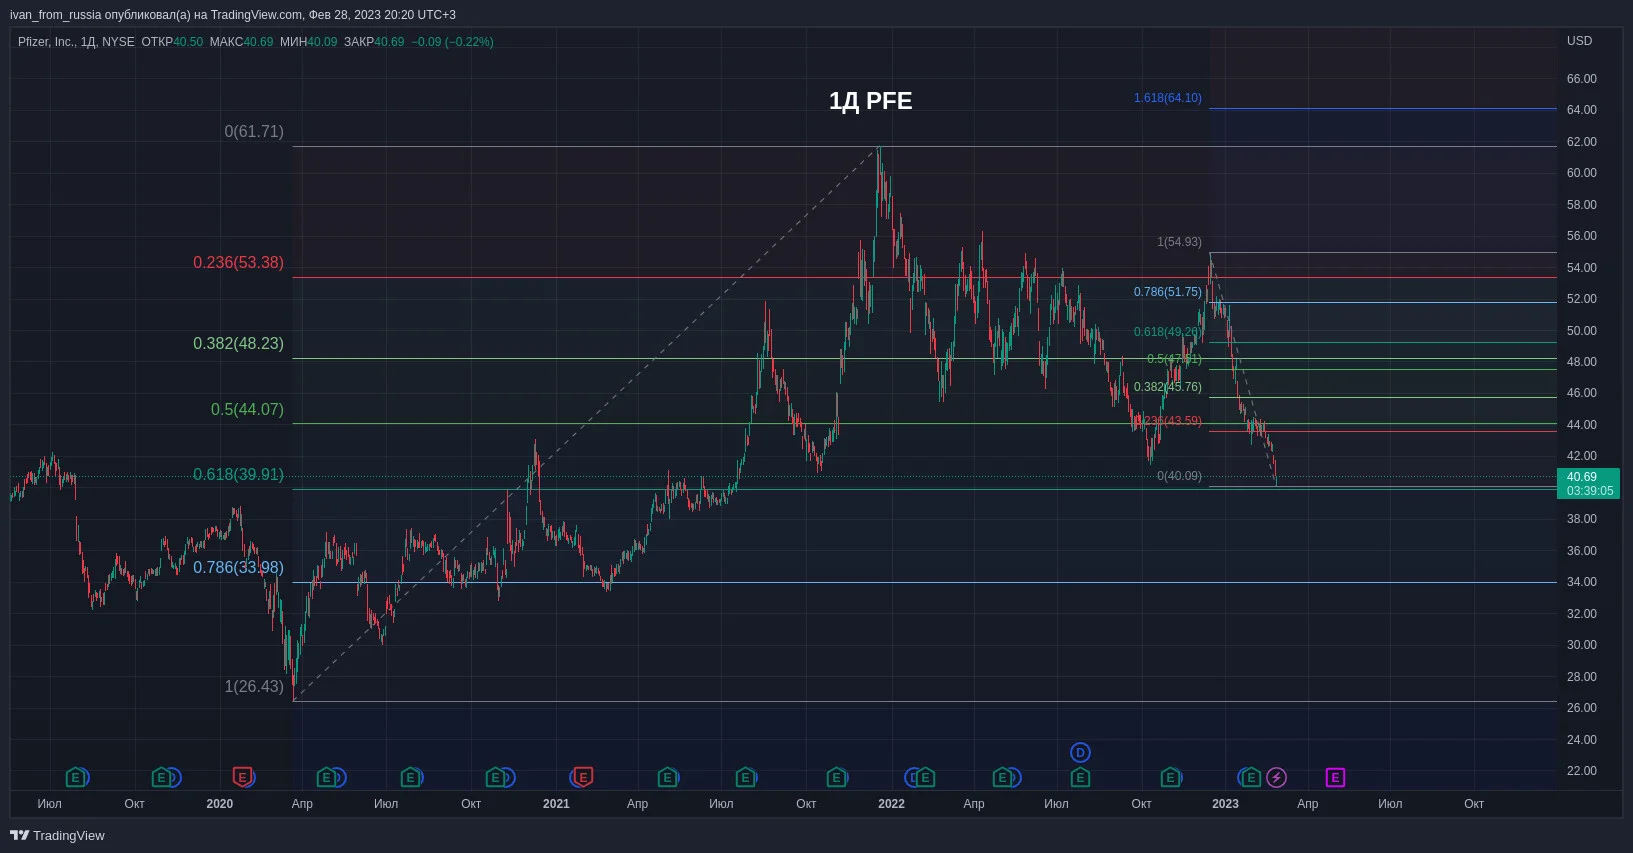Click the '2021' label on the time axis
Image resolution: width=1633 pixels, height=853 pixels.
(556, 804)
